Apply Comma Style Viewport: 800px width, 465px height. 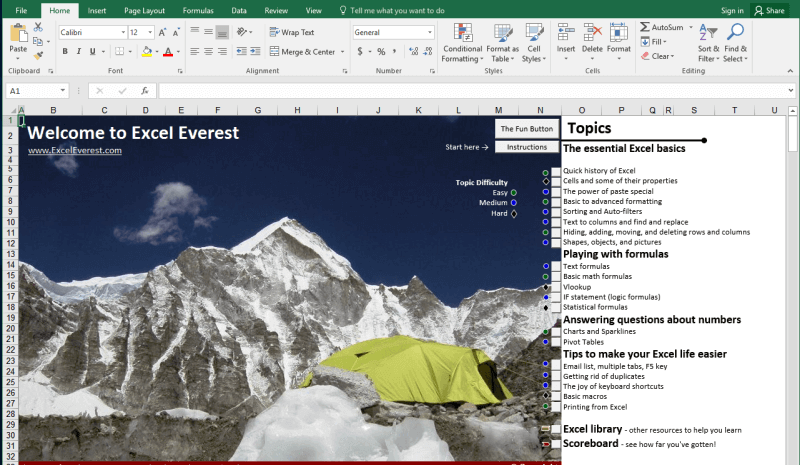(394, 52)
